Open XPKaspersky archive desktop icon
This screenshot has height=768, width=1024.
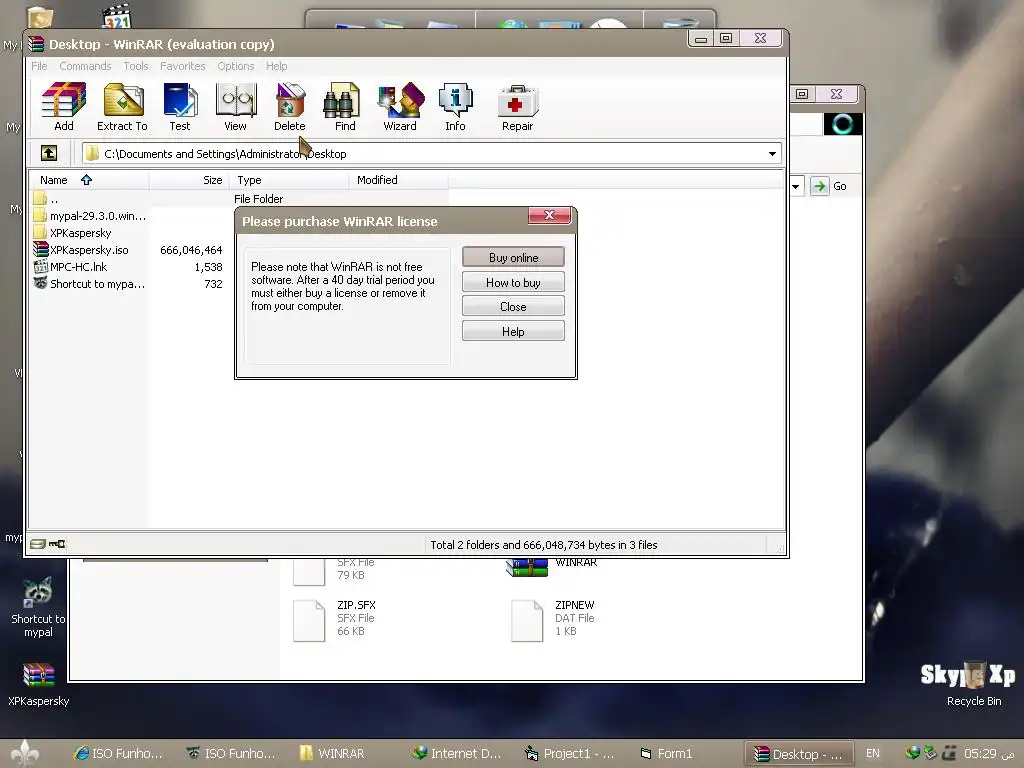pyautogui.click(x=38, y=684)
